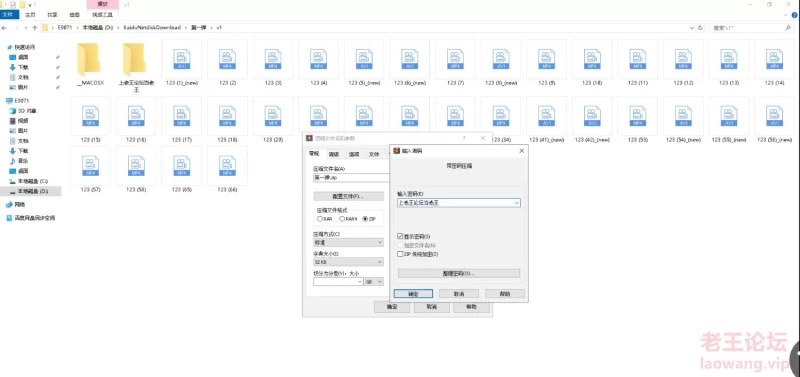The image size is (800, 377).
Task: Open 百度网盘同步空间 in the sidebar
Action: [x=30, y=218]
